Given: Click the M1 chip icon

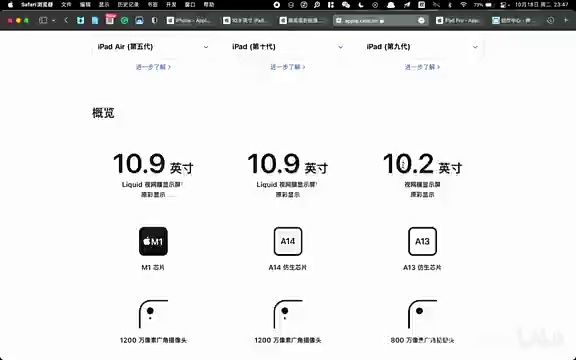Looking at the screenshot, I should (x=153, y=241).
